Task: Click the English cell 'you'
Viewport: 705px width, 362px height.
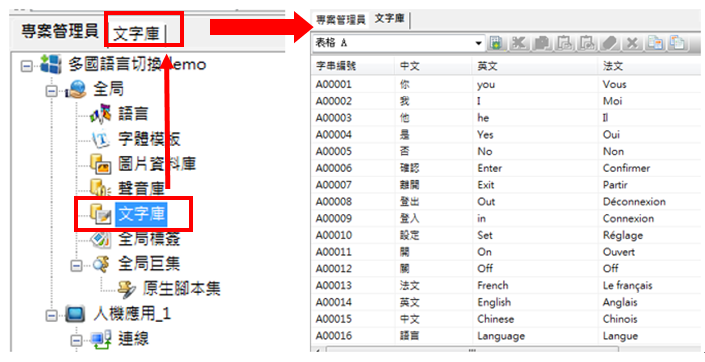Action: (x=486, y=85)
